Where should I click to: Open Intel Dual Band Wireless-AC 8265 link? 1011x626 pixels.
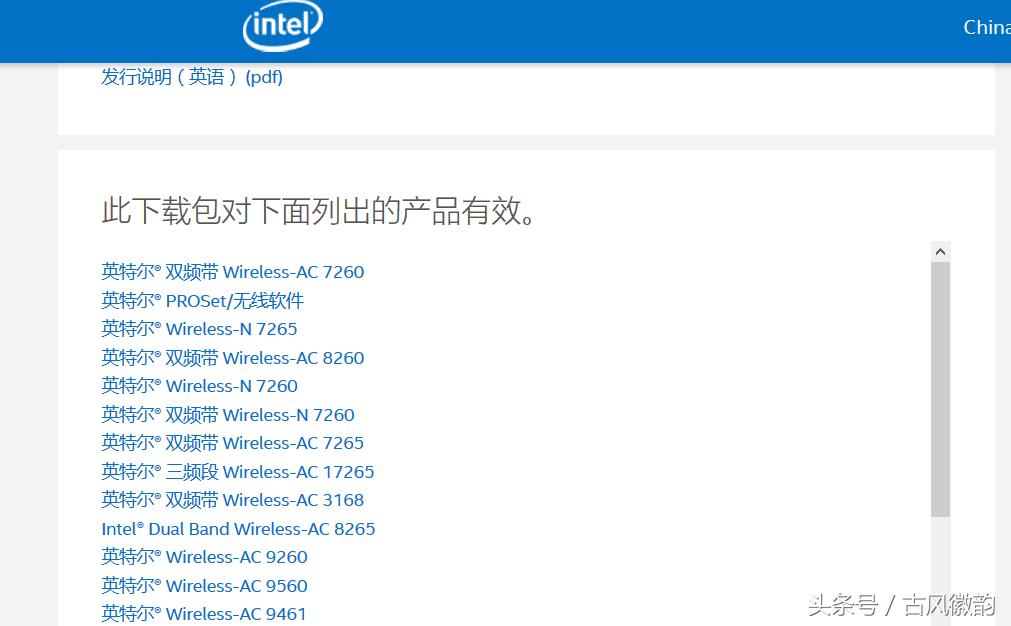point(239,529)
